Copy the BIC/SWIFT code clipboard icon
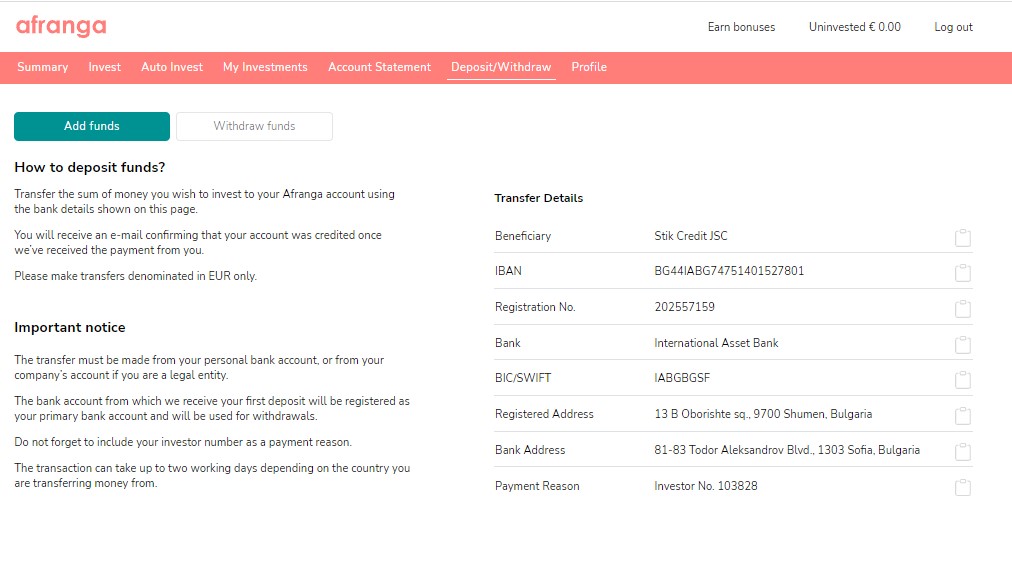 click(962, 380)
